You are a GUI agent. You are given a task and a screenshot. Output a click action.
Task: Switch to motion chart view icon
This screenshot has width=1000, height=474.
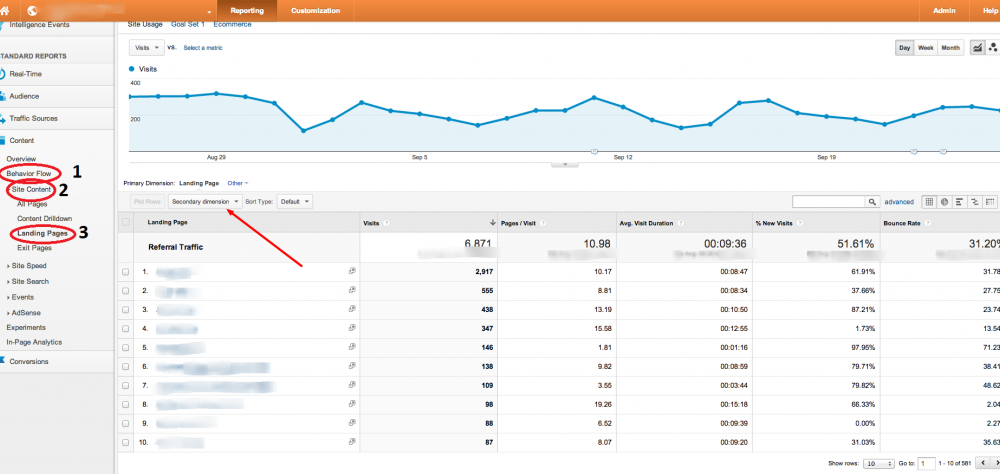pyautogui.click(x=994, y=48)
